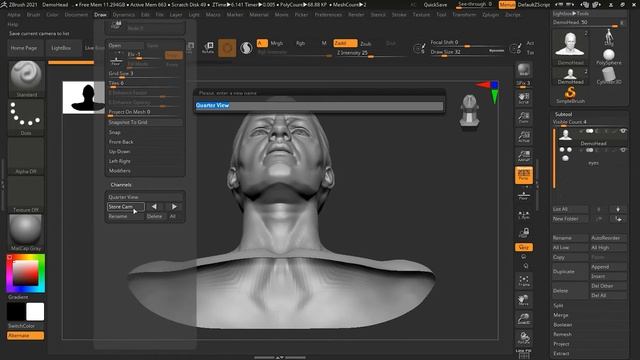Open the Help menu
This screenshot has height=360, width=640.
[12, 24]
